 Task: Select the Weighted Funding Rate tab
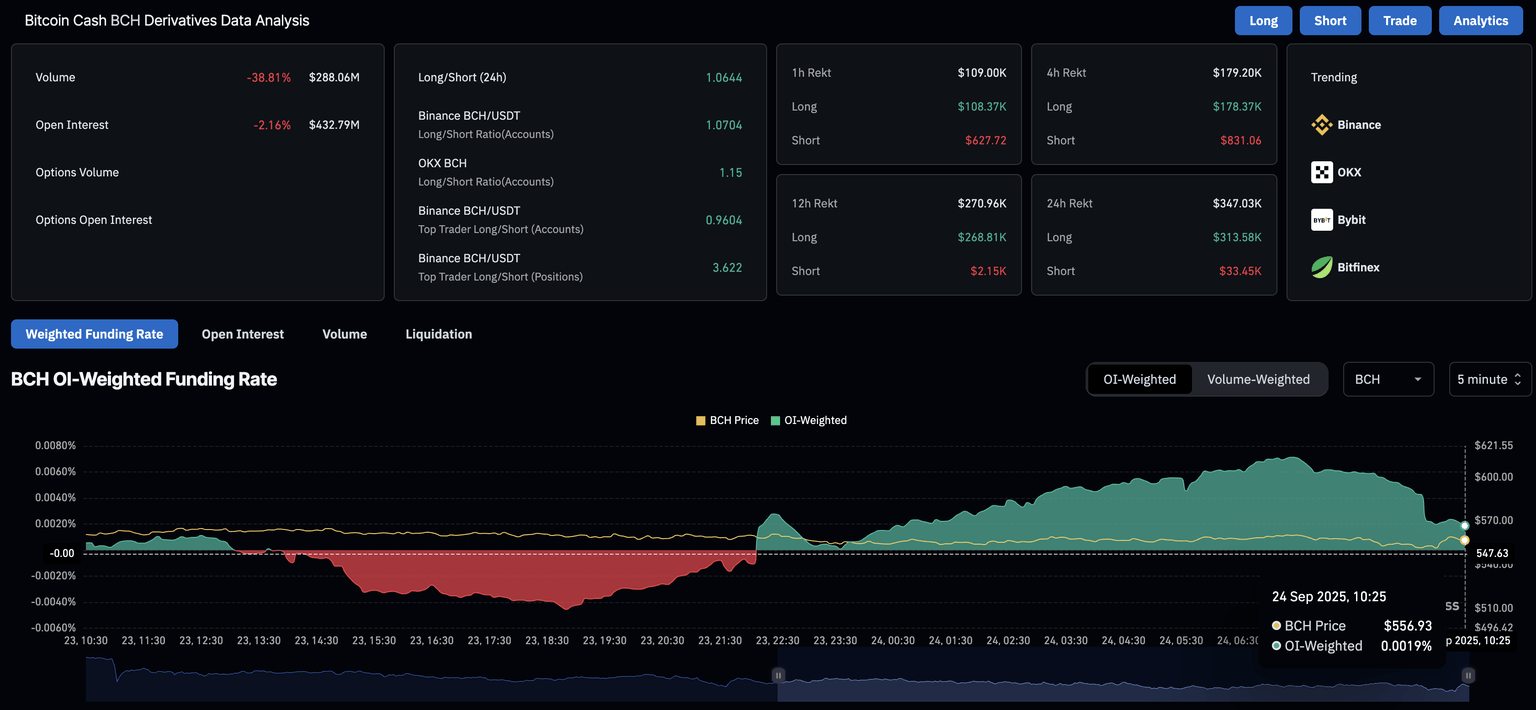point(94,334)
